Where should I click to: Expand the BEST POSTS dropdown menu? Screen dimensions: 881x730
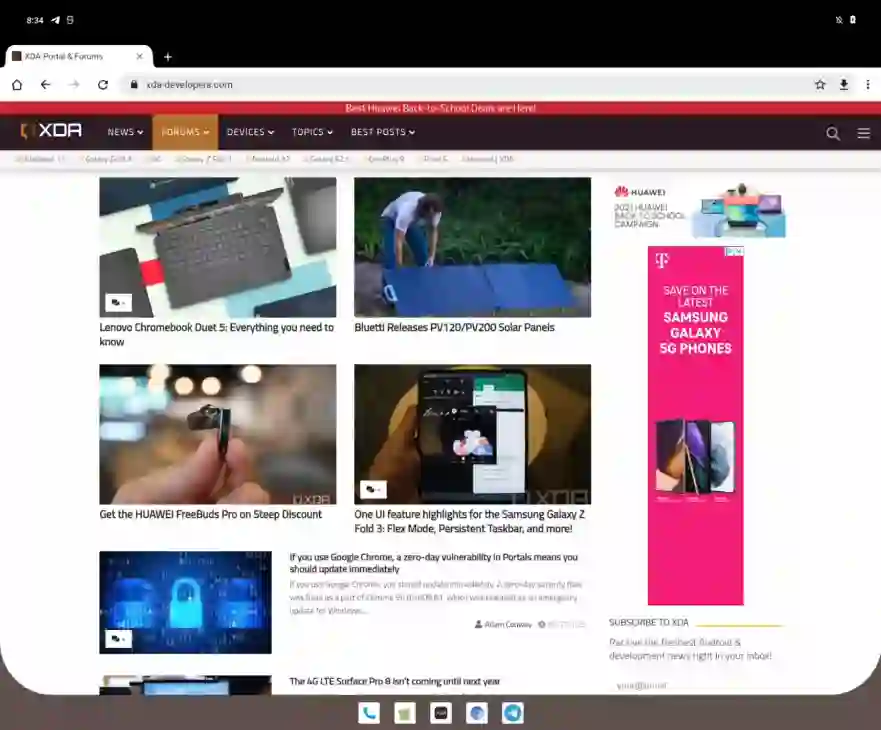[x=383, y=132]
